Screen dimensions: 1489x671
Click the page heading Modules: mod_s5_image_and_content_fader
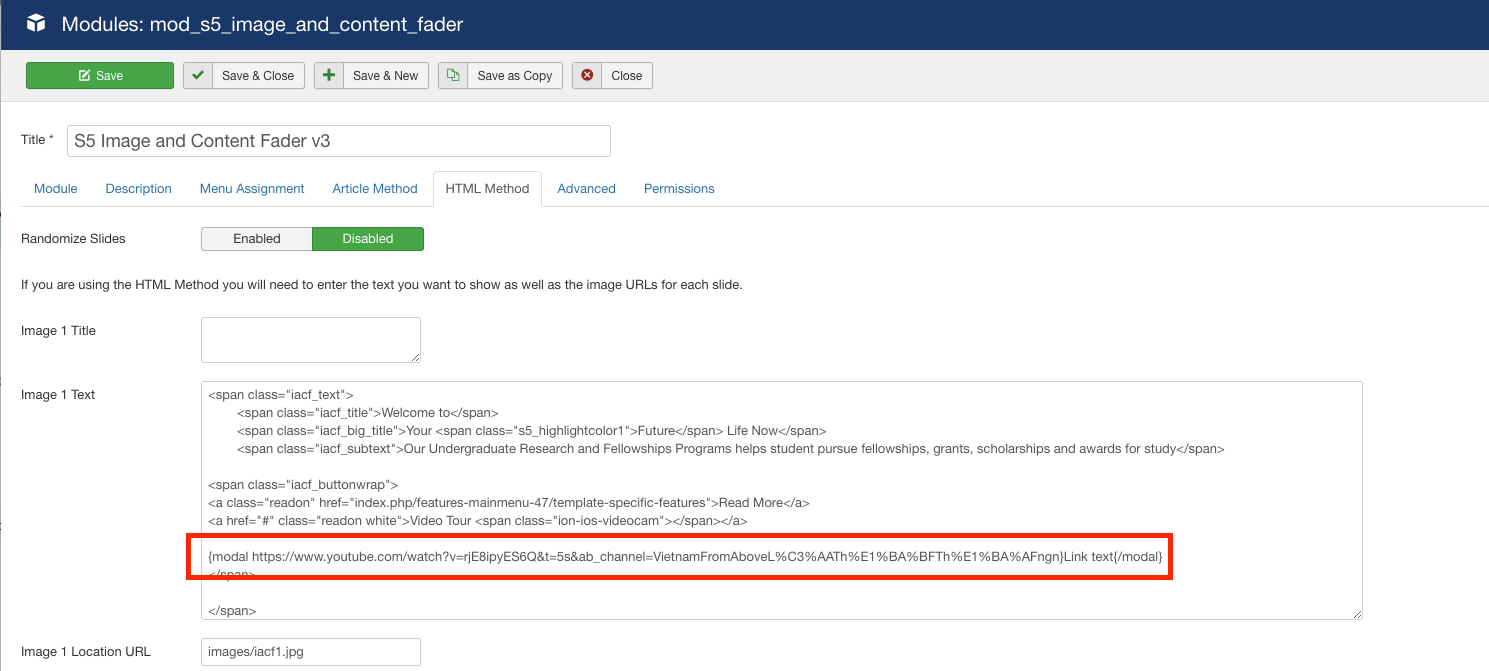[x=263, y=24]
